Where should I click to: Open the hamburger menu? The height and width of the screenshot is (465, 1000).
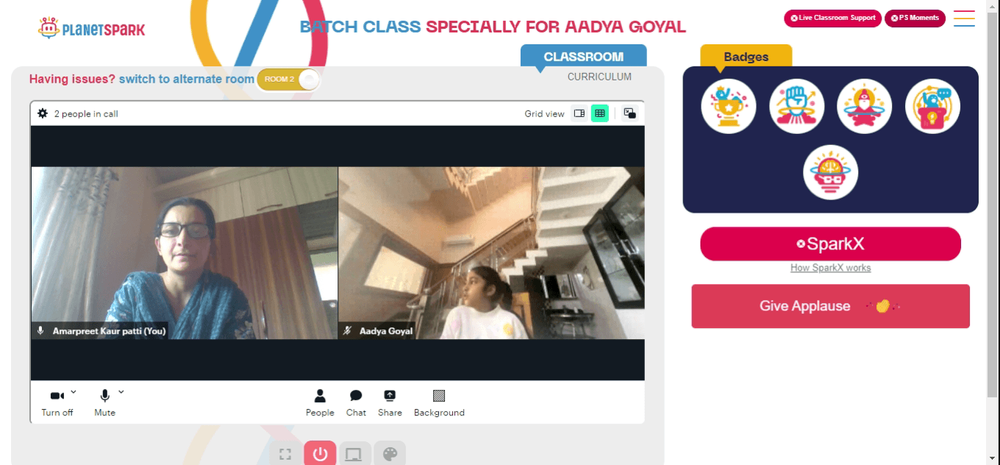[964, 18]
